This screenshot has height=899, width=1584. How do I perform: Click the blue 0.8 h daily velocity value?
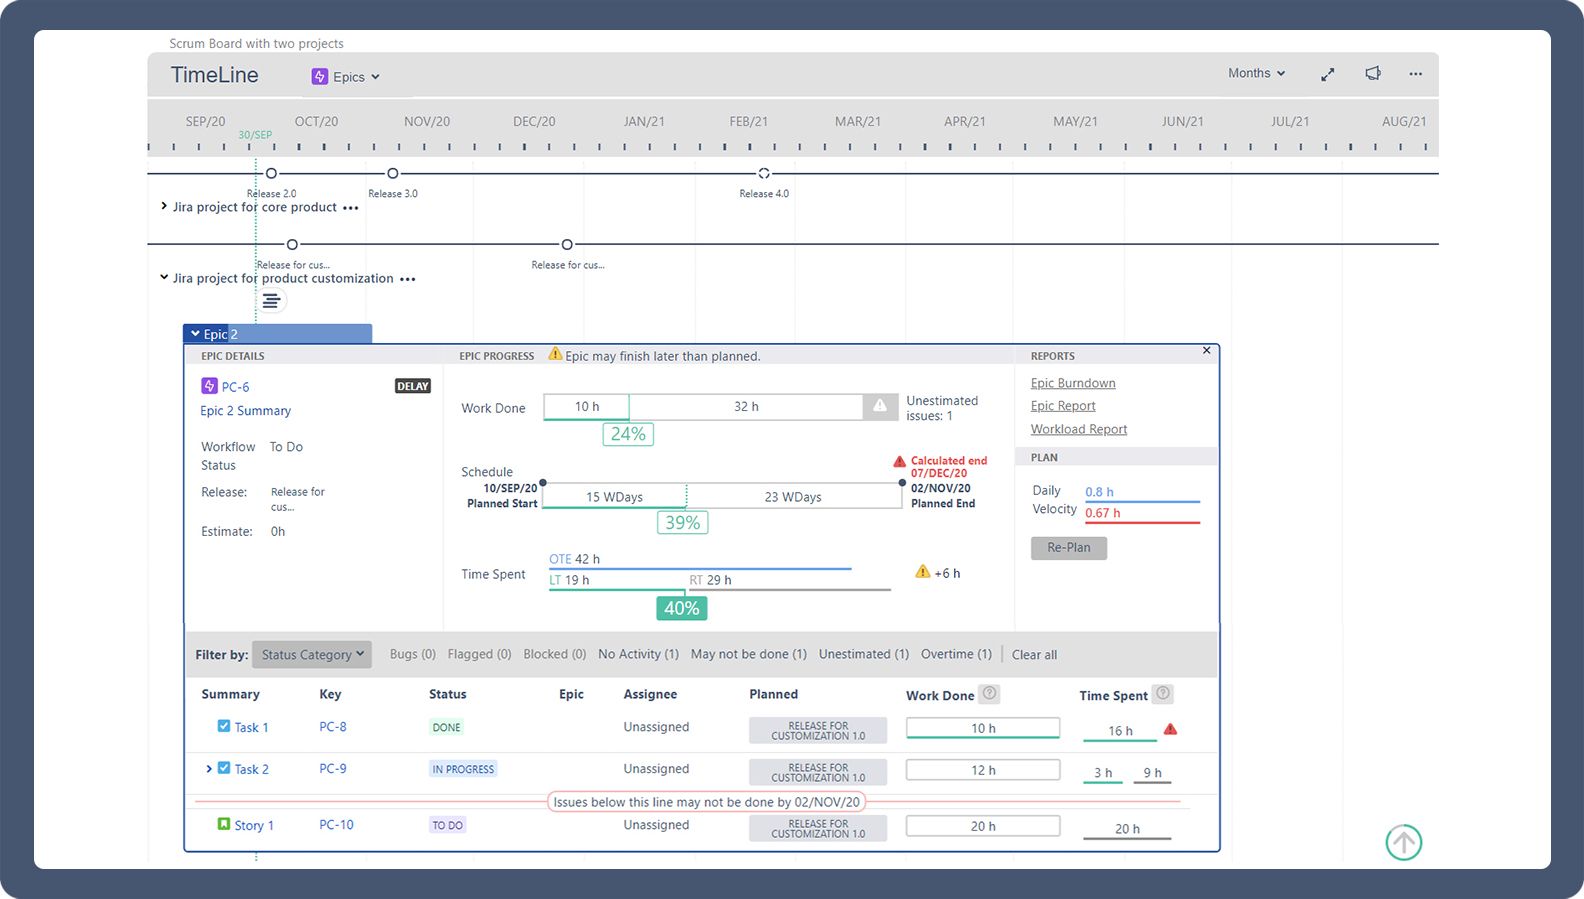tap(1099, 492)
